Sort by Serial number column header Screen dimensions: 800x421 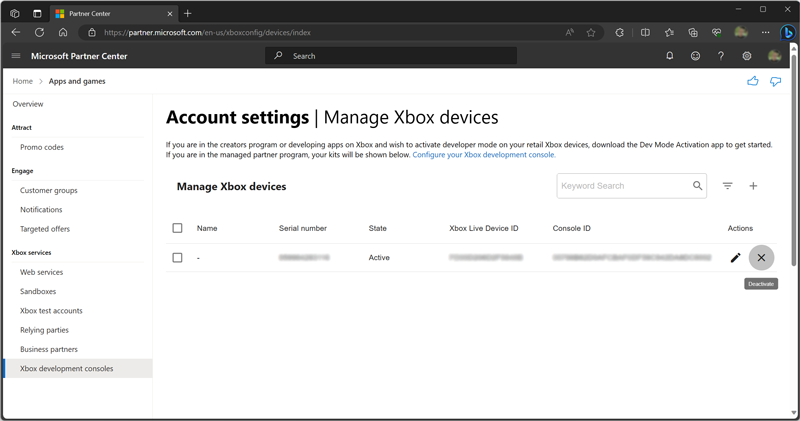(303, 228)
